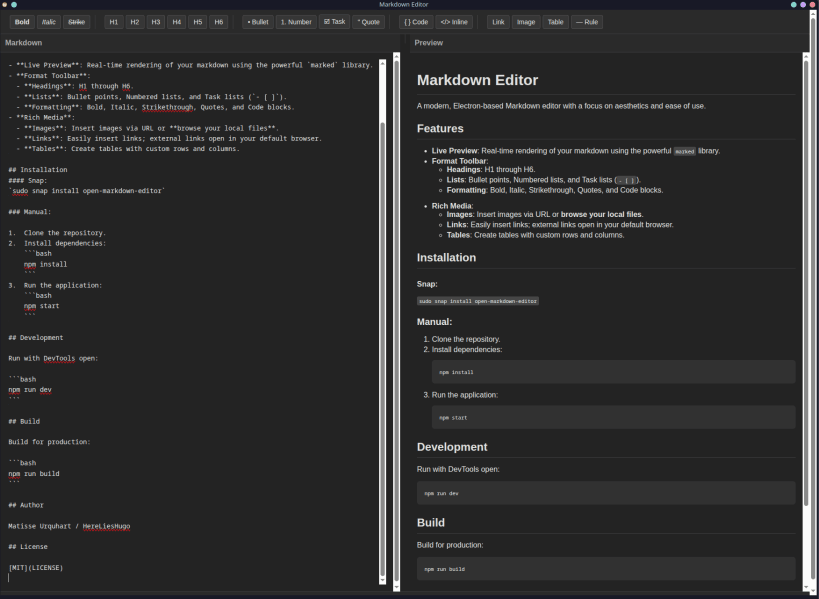The width and height of the screenshot is (819, 599).
Task: Click the 'npm run build' code block in Preview
Action: 606,569
